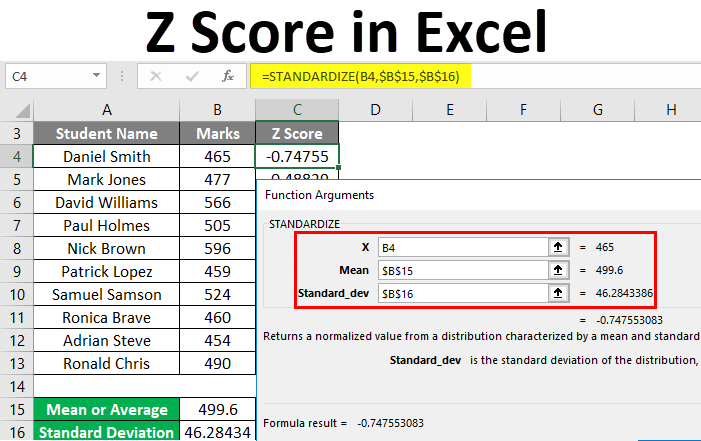Click Formula result value -0.747553083
701x441 pixels.
coord(390,423)
